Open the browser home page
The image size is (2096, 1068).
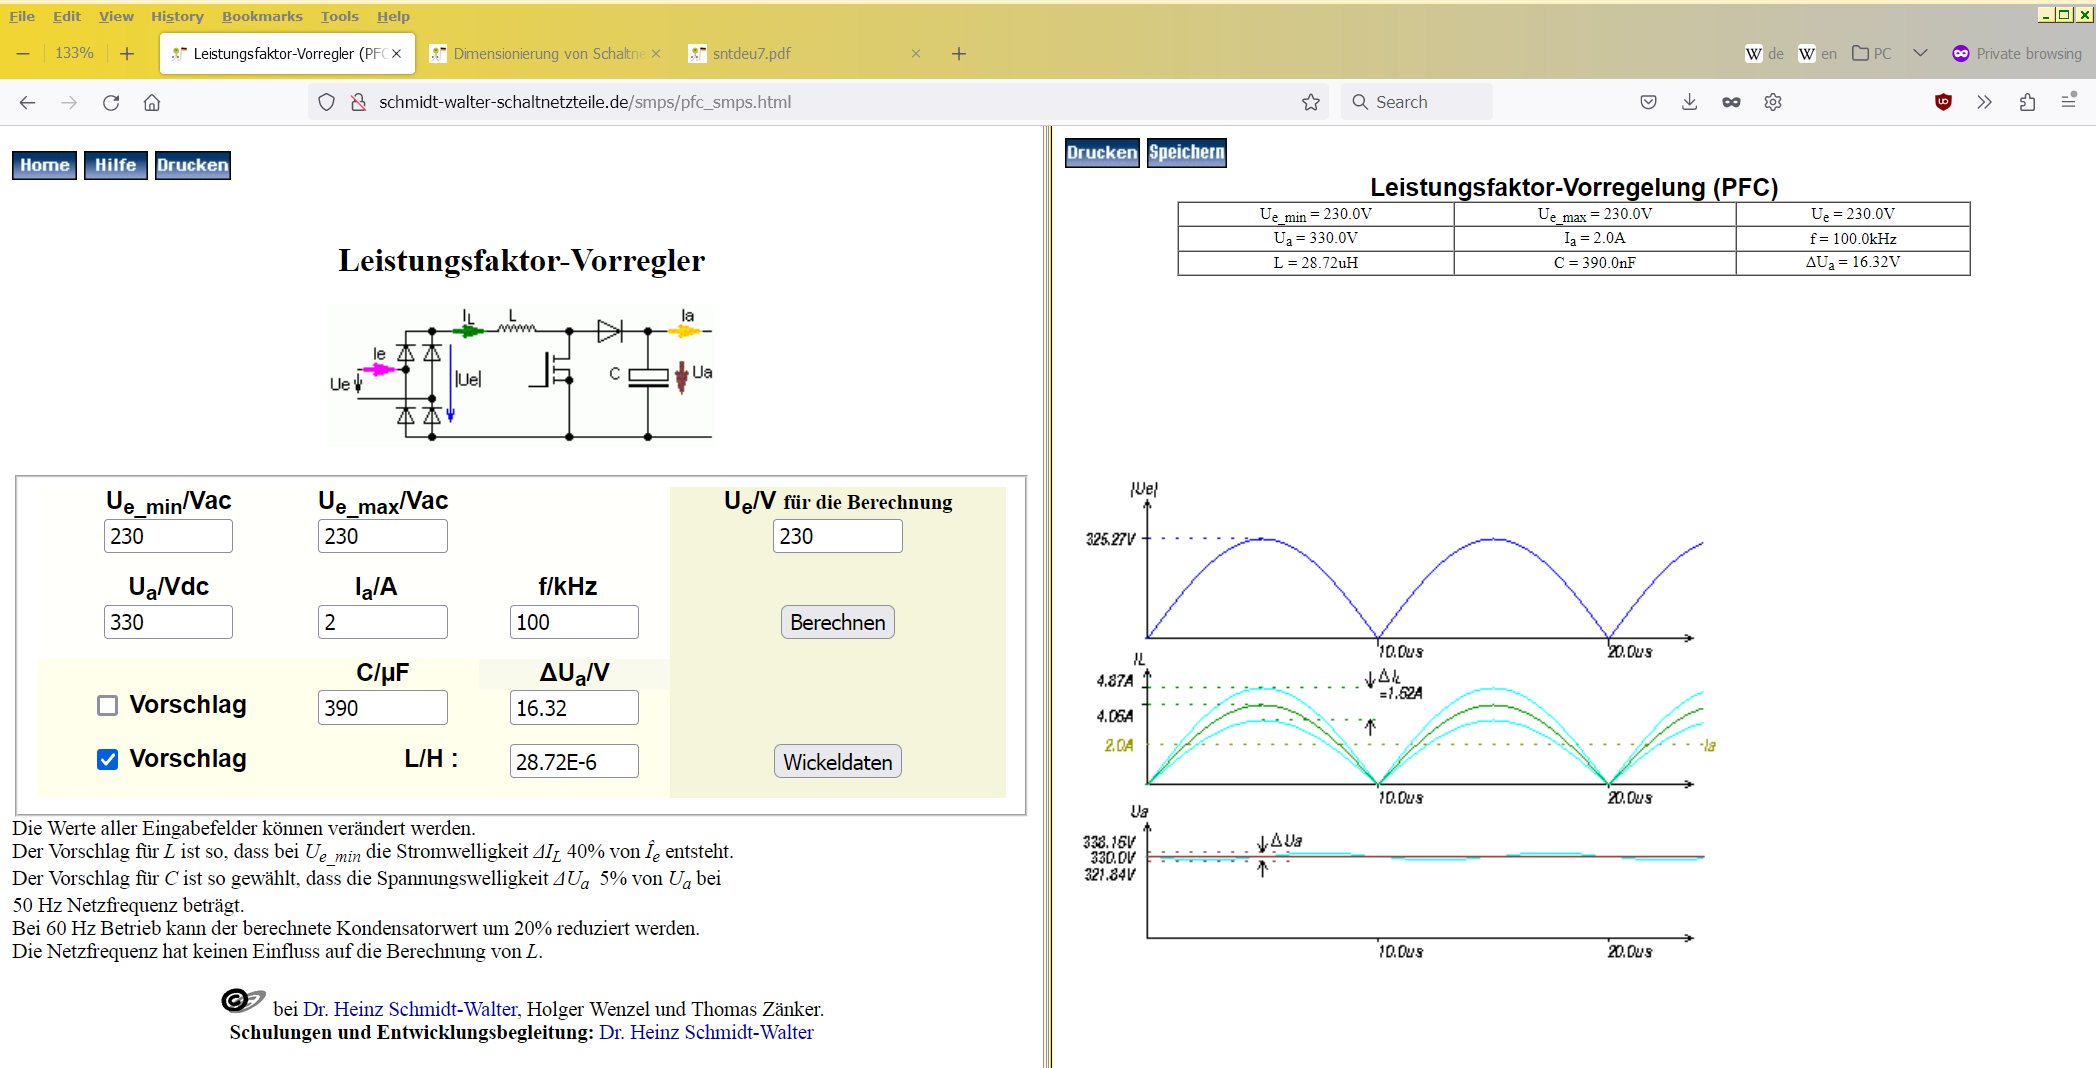tap(152, 102)
